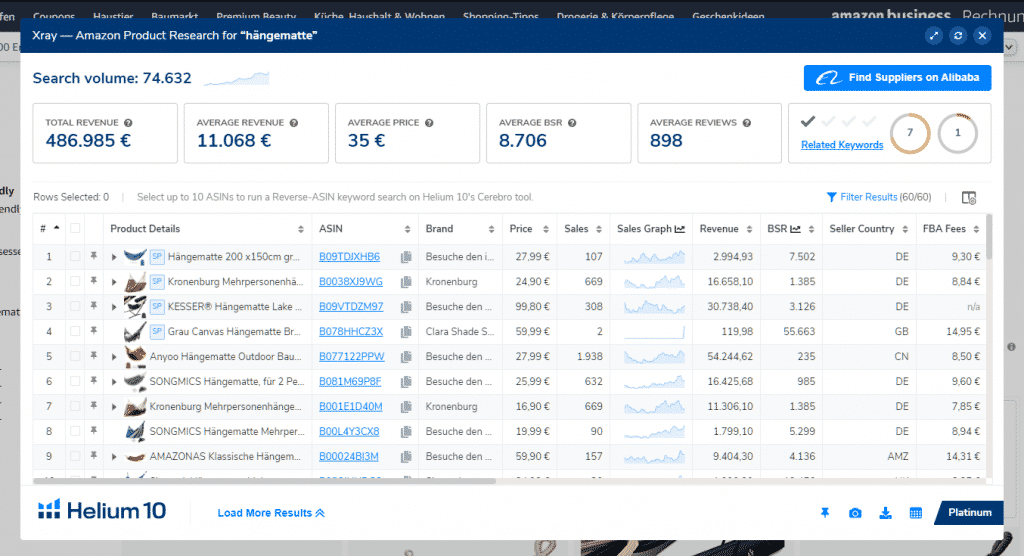This screenshot has width=1024, height=556.
Task: Open the Related Keywords link
Action: click(842, 145)
